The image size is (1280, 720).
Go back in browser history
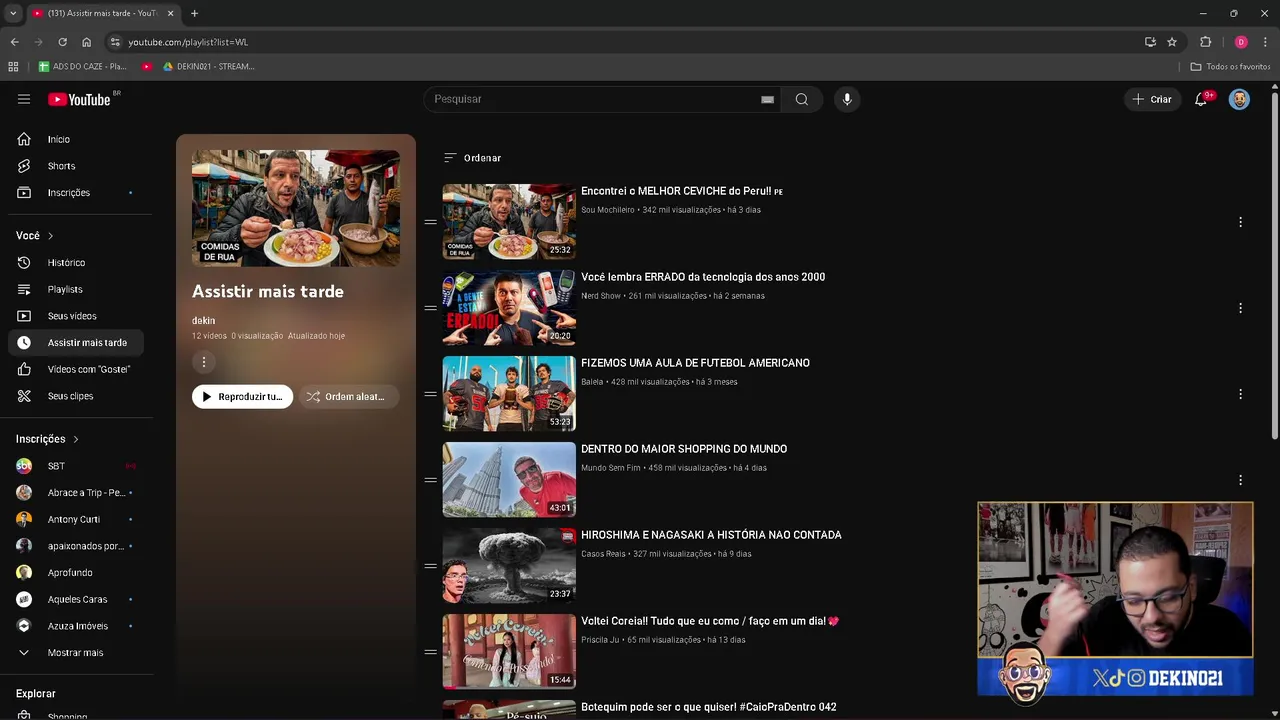point(14,42)
